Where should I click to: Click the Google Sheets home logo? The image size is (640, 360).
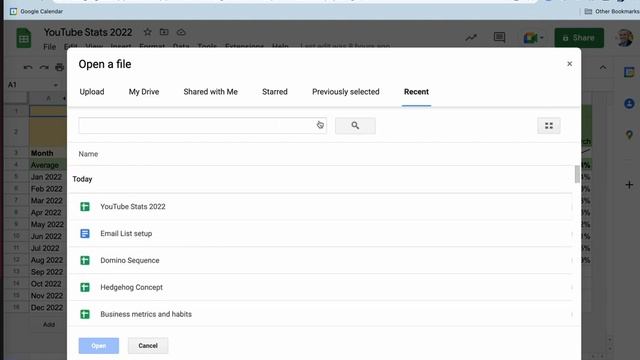click(x=24, y=38)
